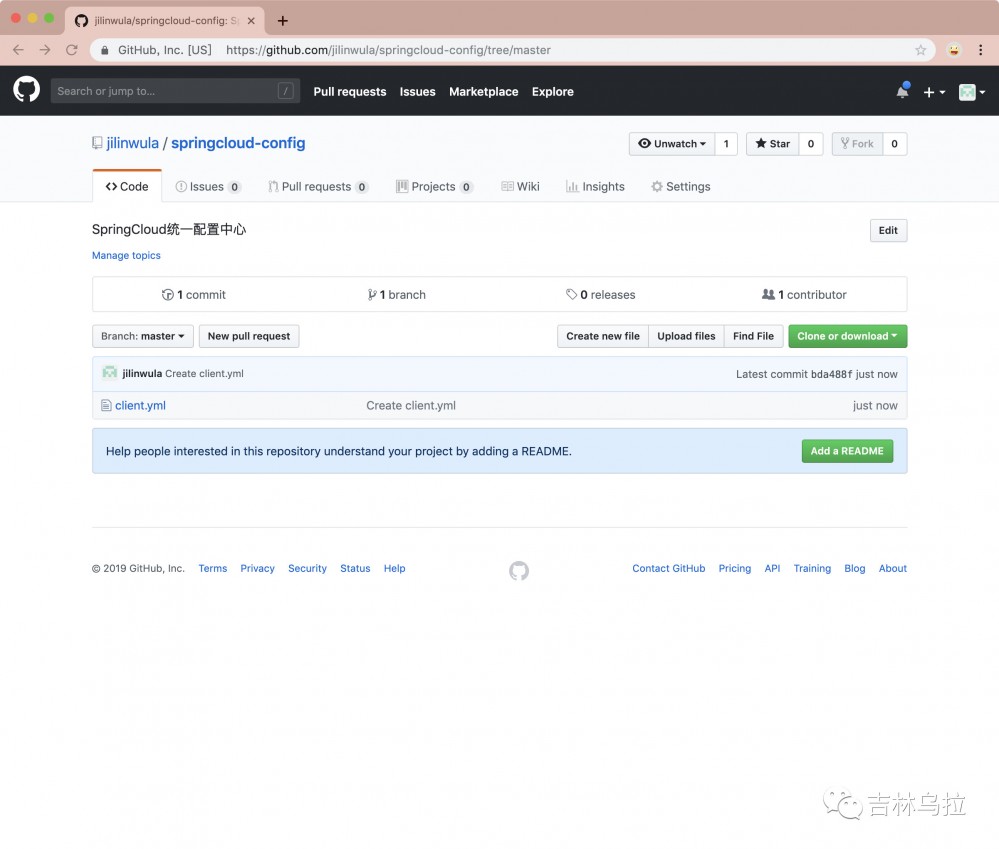Open the jilinwula commit author avatar
The image size is (999, 849).
[110, 373]
